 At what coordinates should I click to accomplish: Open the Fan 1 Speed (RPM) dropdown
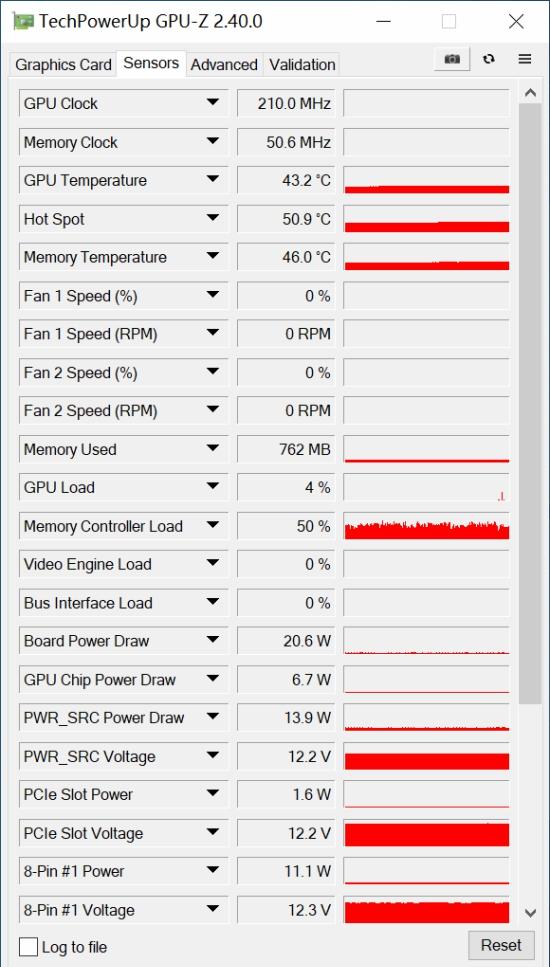tap(213, 334)
